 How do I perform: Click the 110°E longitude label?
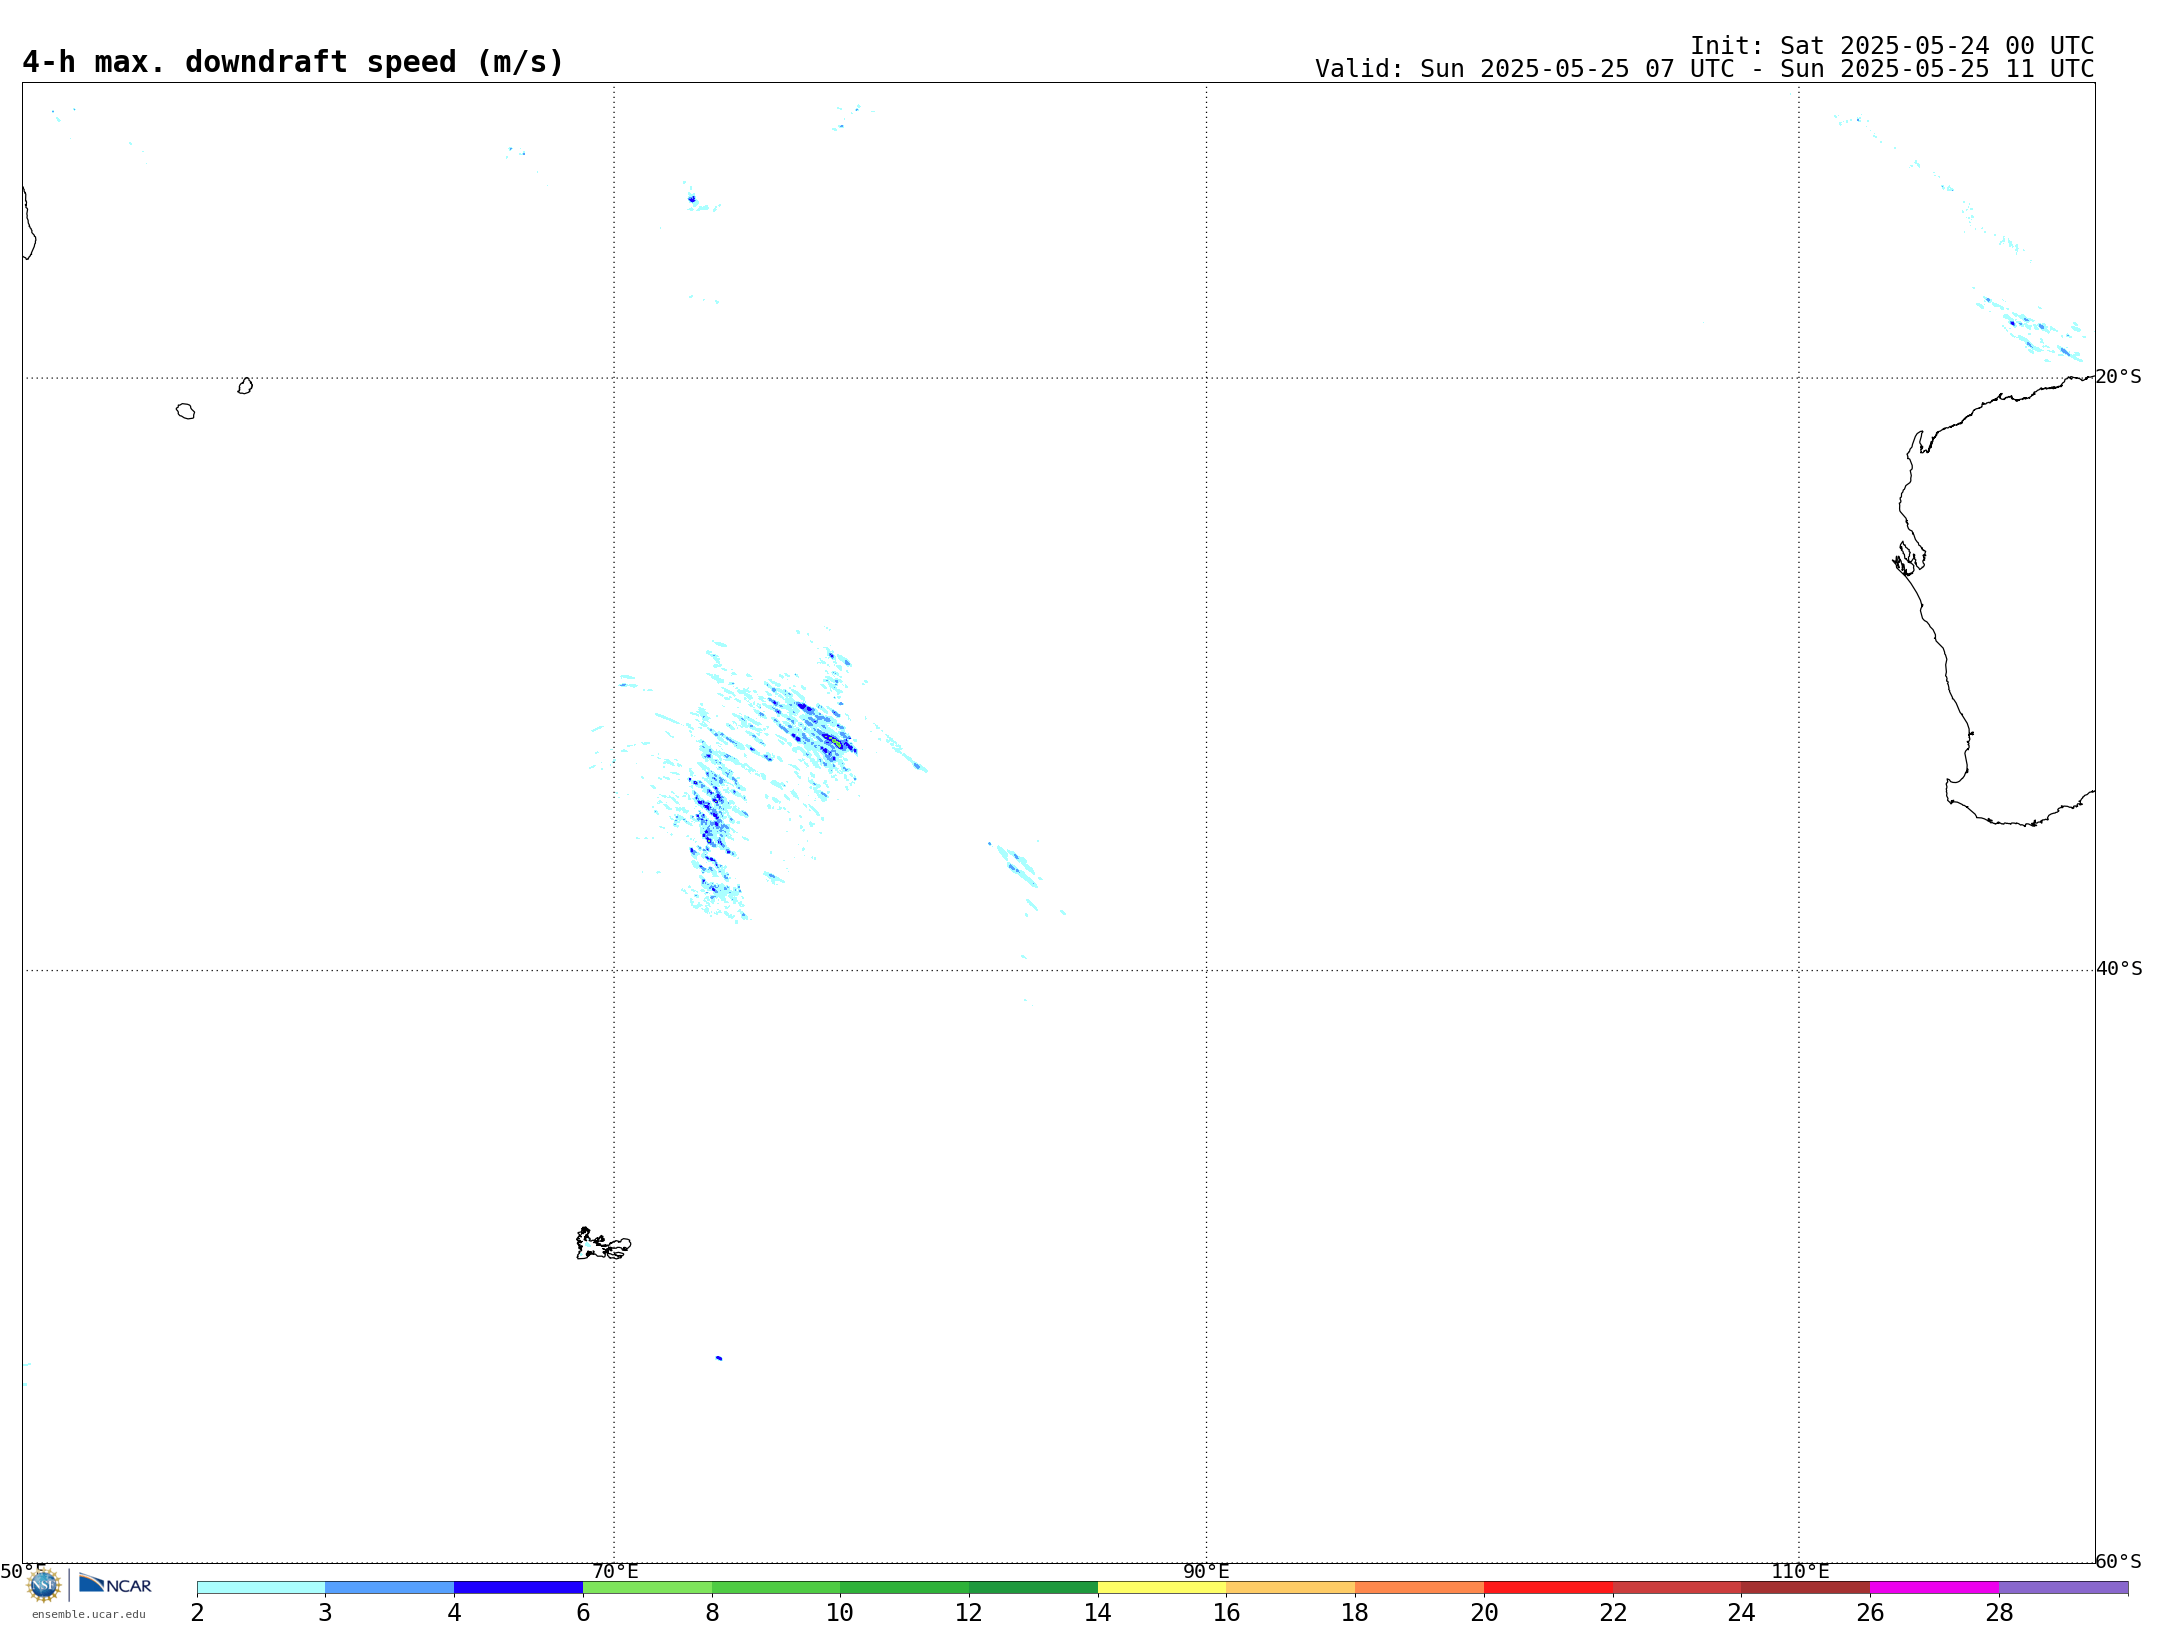[1799, 1572]
